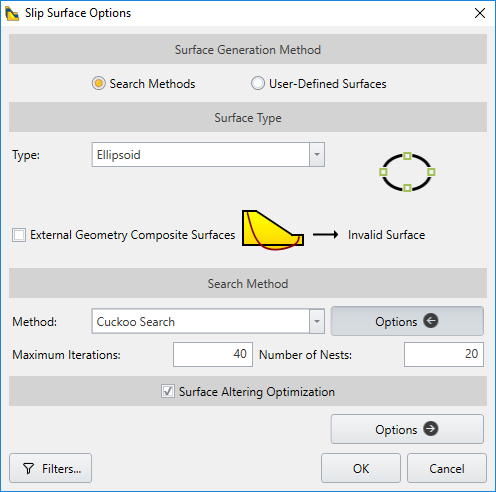Image resolution: width=496 pixels, height=492 pixels.
Task: Click the yellow invalid surface slope diagram
Action: click(273, 230)
